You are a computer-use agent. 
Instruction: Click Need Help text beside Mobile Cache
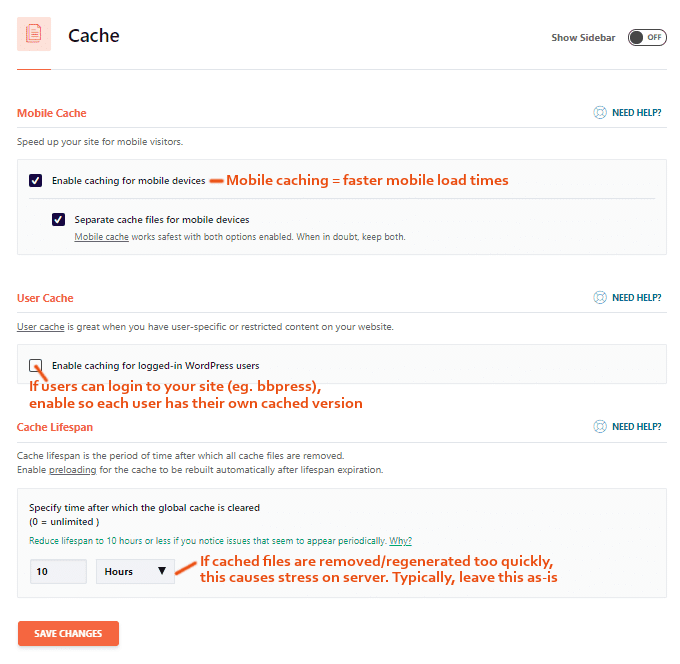pyautogui.click(x=636, y=113)
